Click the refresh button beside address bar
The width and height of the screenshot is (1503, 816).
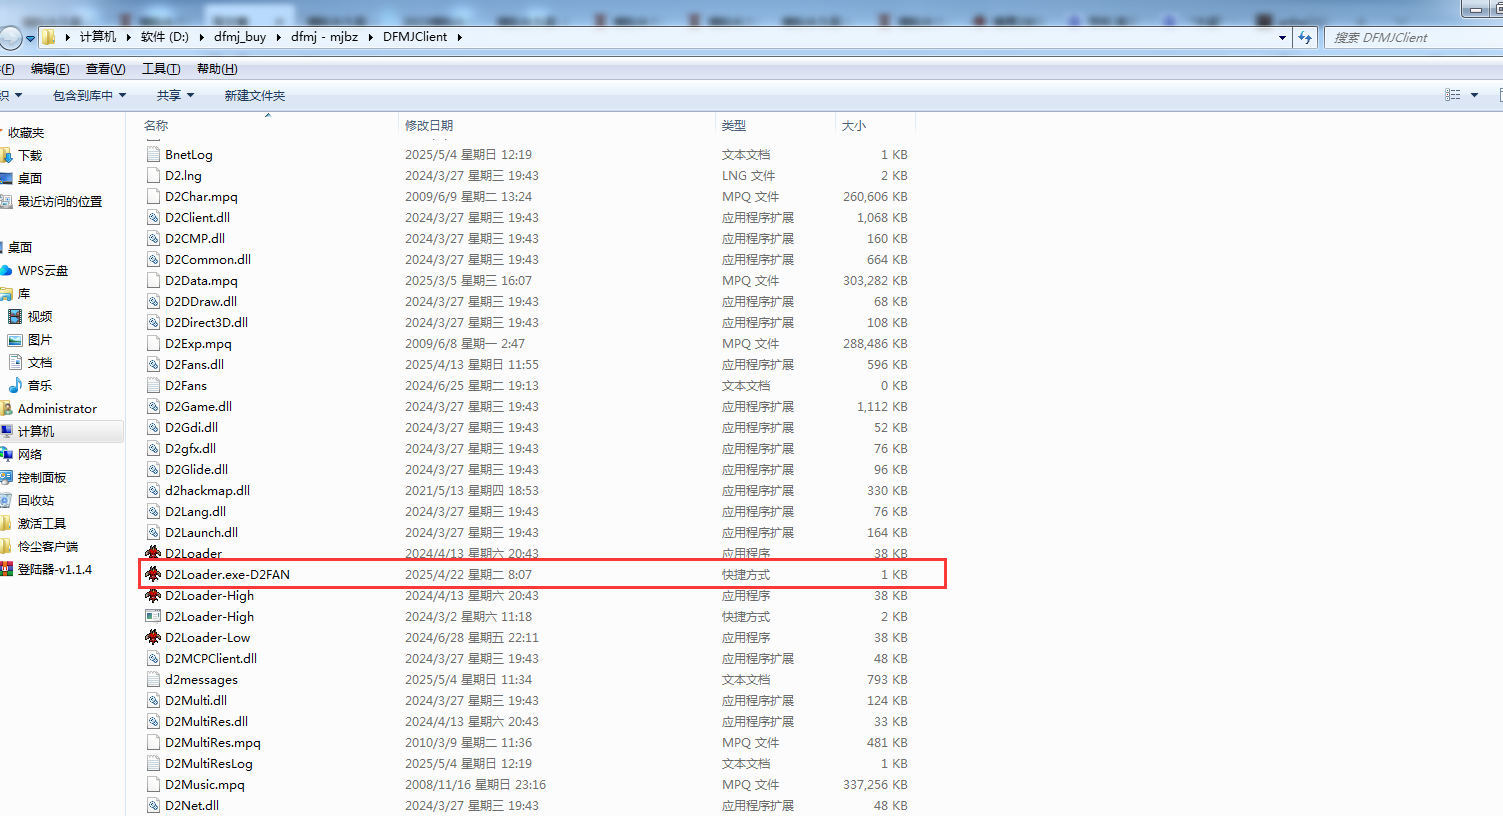1305,38
